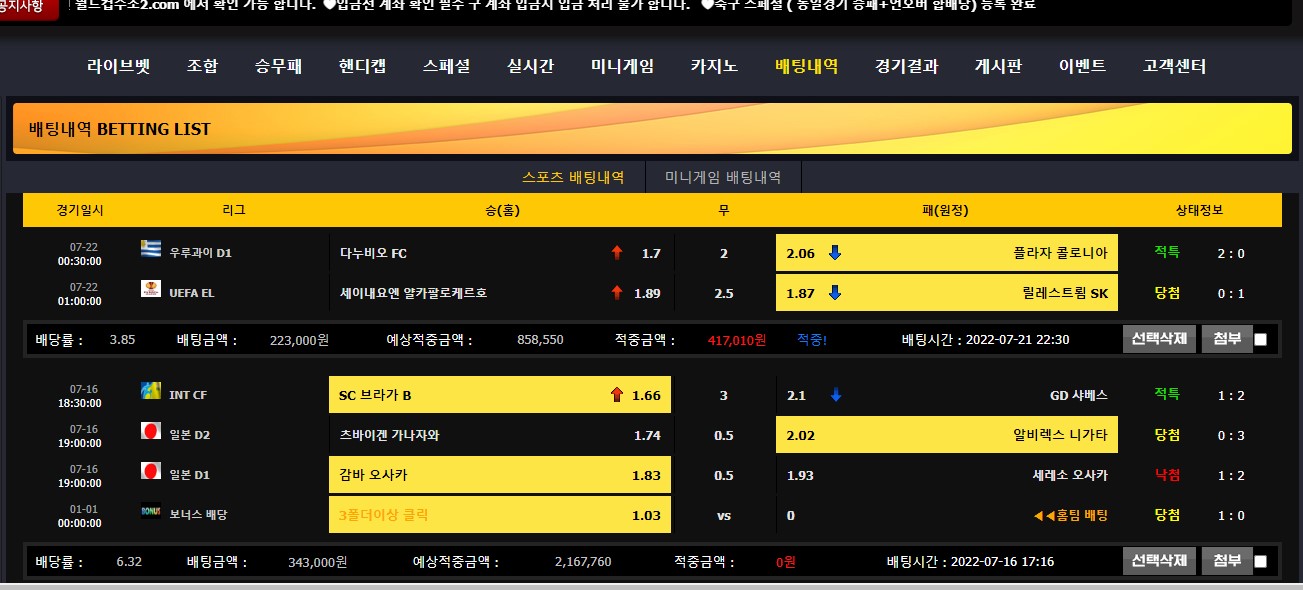This screenshot has height=590, width=1303.
Task: Click the UEFA EL league logo icon
Action: click(x=151, y=290)
